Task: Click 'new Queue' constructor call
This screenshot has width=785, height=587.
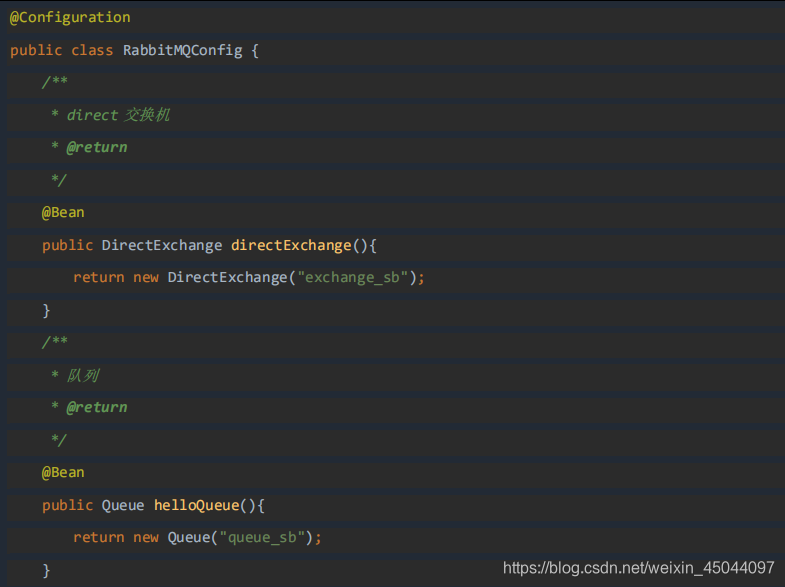Action: [x=172, y=537]
